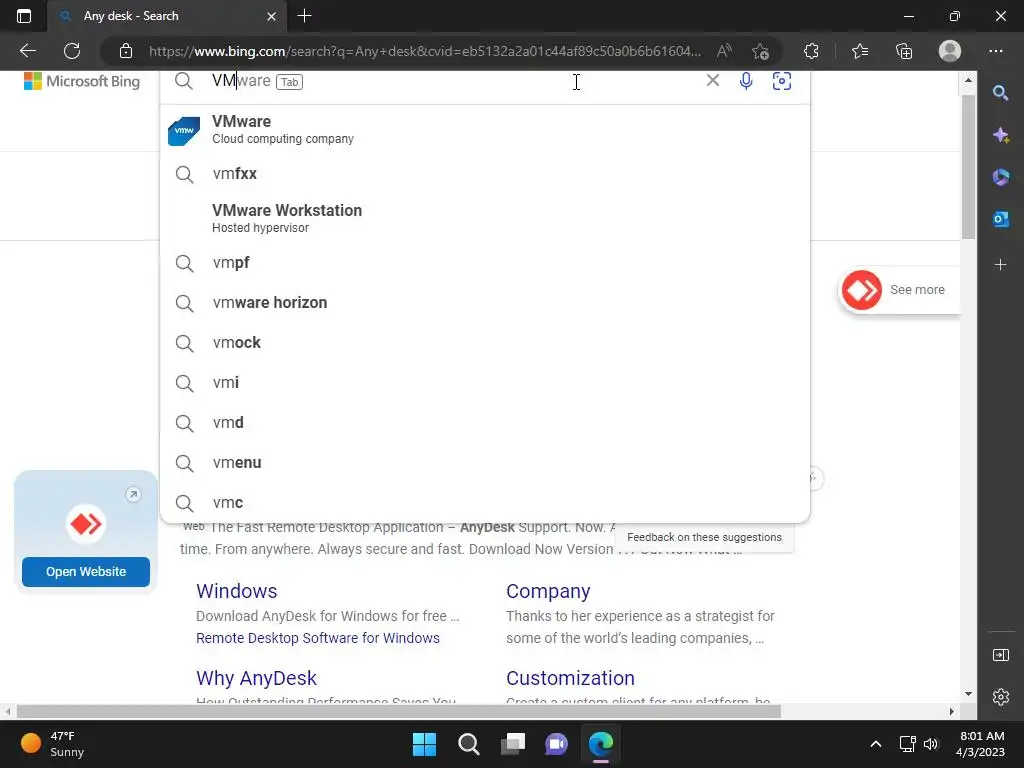Open the Windows sitelink

pyautogui.click(x=236, y=590)
